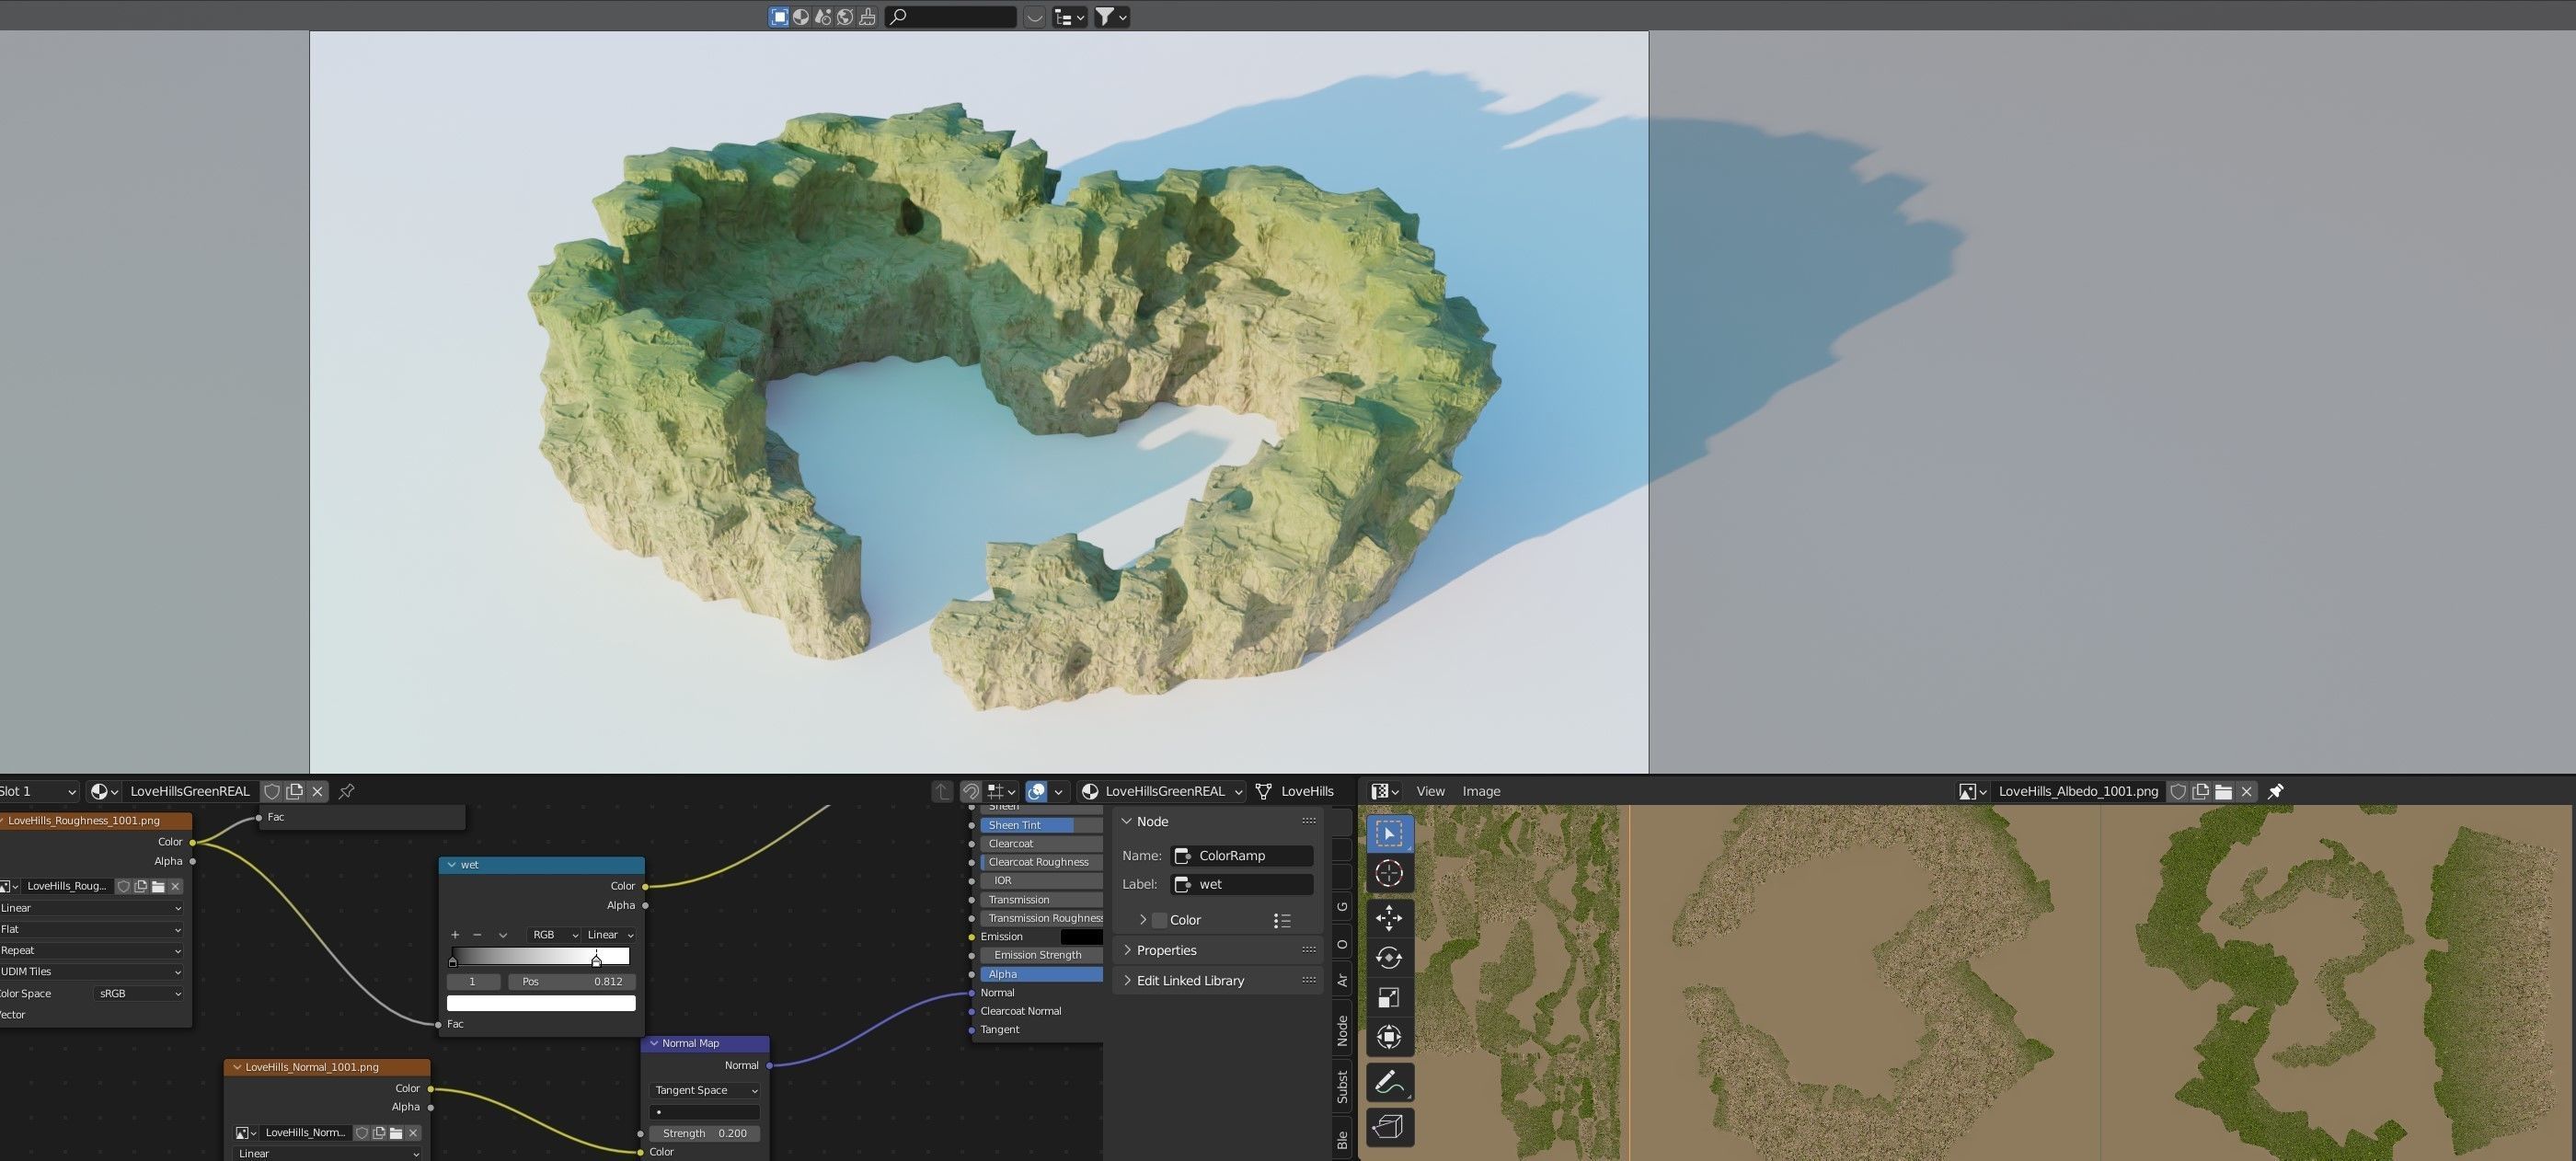Open the Repeat extension dropdown in Roughness node
The width and height of the screenshot is (2576, 1161).
(91, 951)
